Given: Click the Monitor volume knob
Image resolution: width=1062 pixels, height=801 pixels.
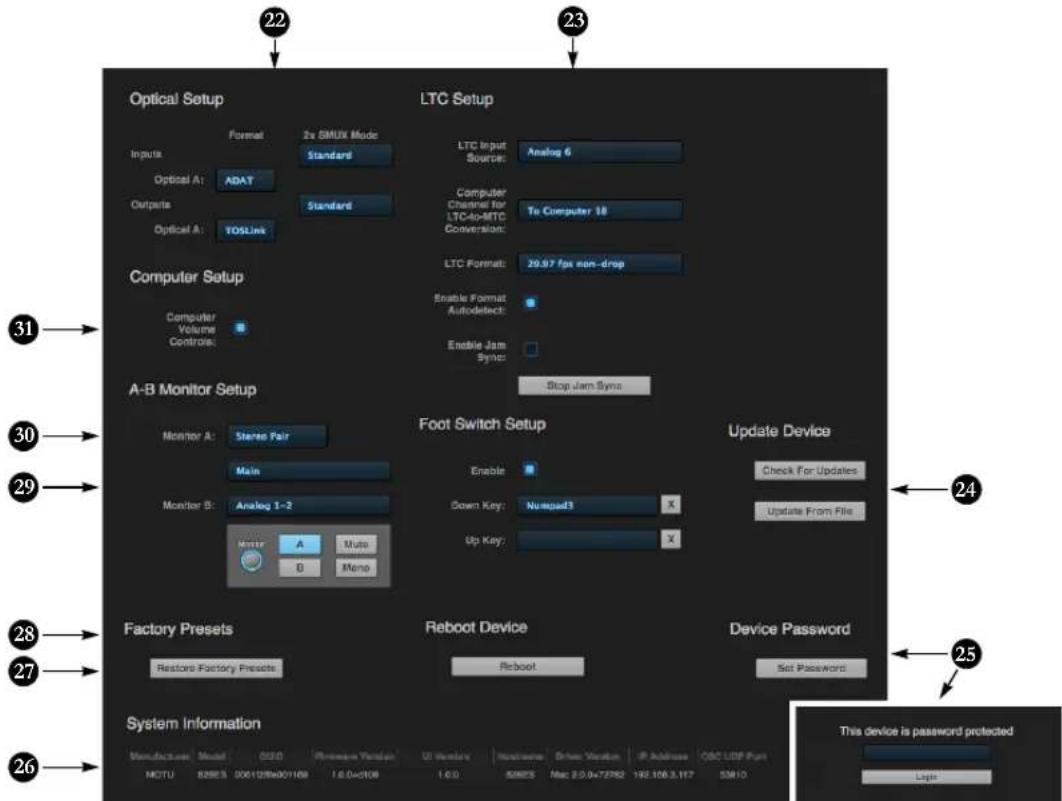Looking at the screenshot, I should click(x=251, y=561).
